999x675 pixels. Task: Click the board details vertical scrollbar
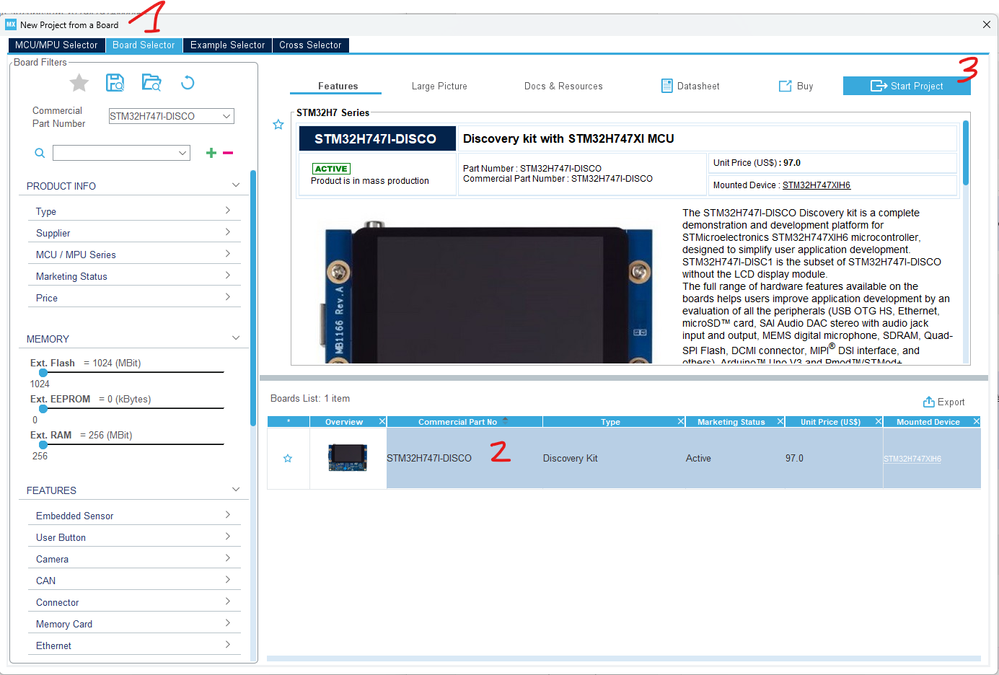coord(966,153)
